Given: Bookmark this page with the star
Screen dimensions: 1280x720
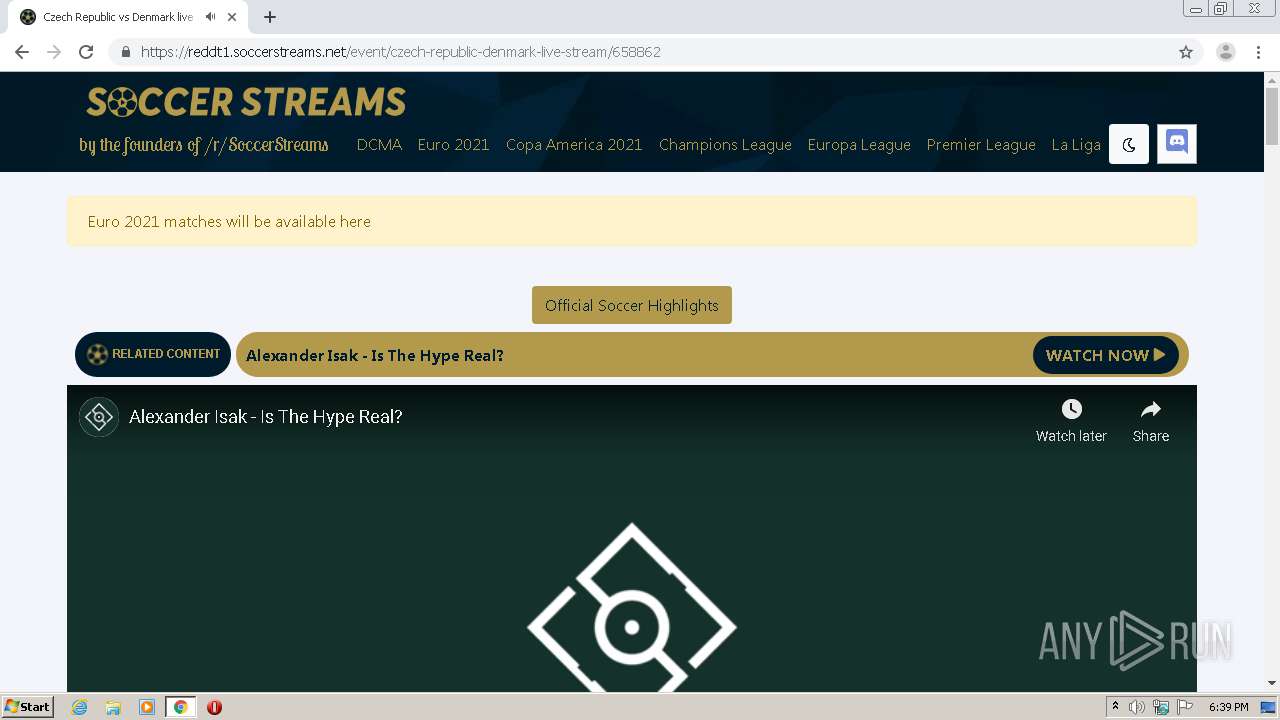Looking at the screenshot, I should (1186, 52).
